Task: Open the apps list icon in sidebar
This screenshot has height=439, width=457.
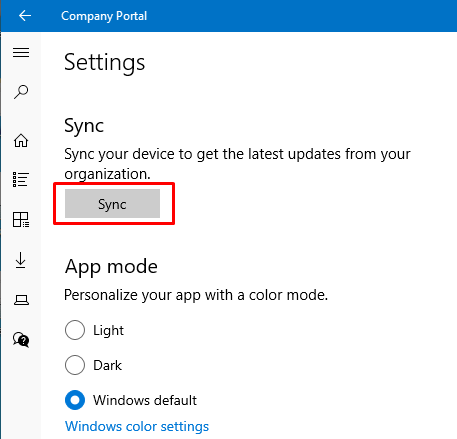Action: click(21, 180)
